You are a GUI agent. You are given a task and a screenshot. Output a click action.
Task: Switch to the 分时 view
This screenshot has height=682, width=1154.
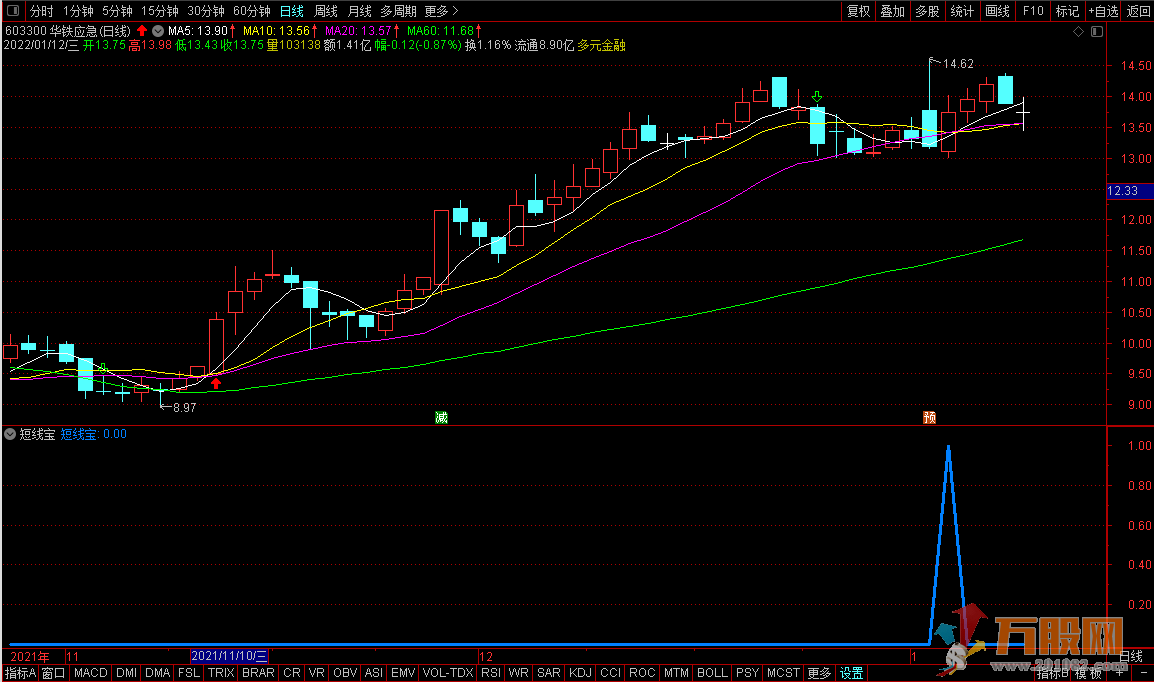(x=41, y=11)
